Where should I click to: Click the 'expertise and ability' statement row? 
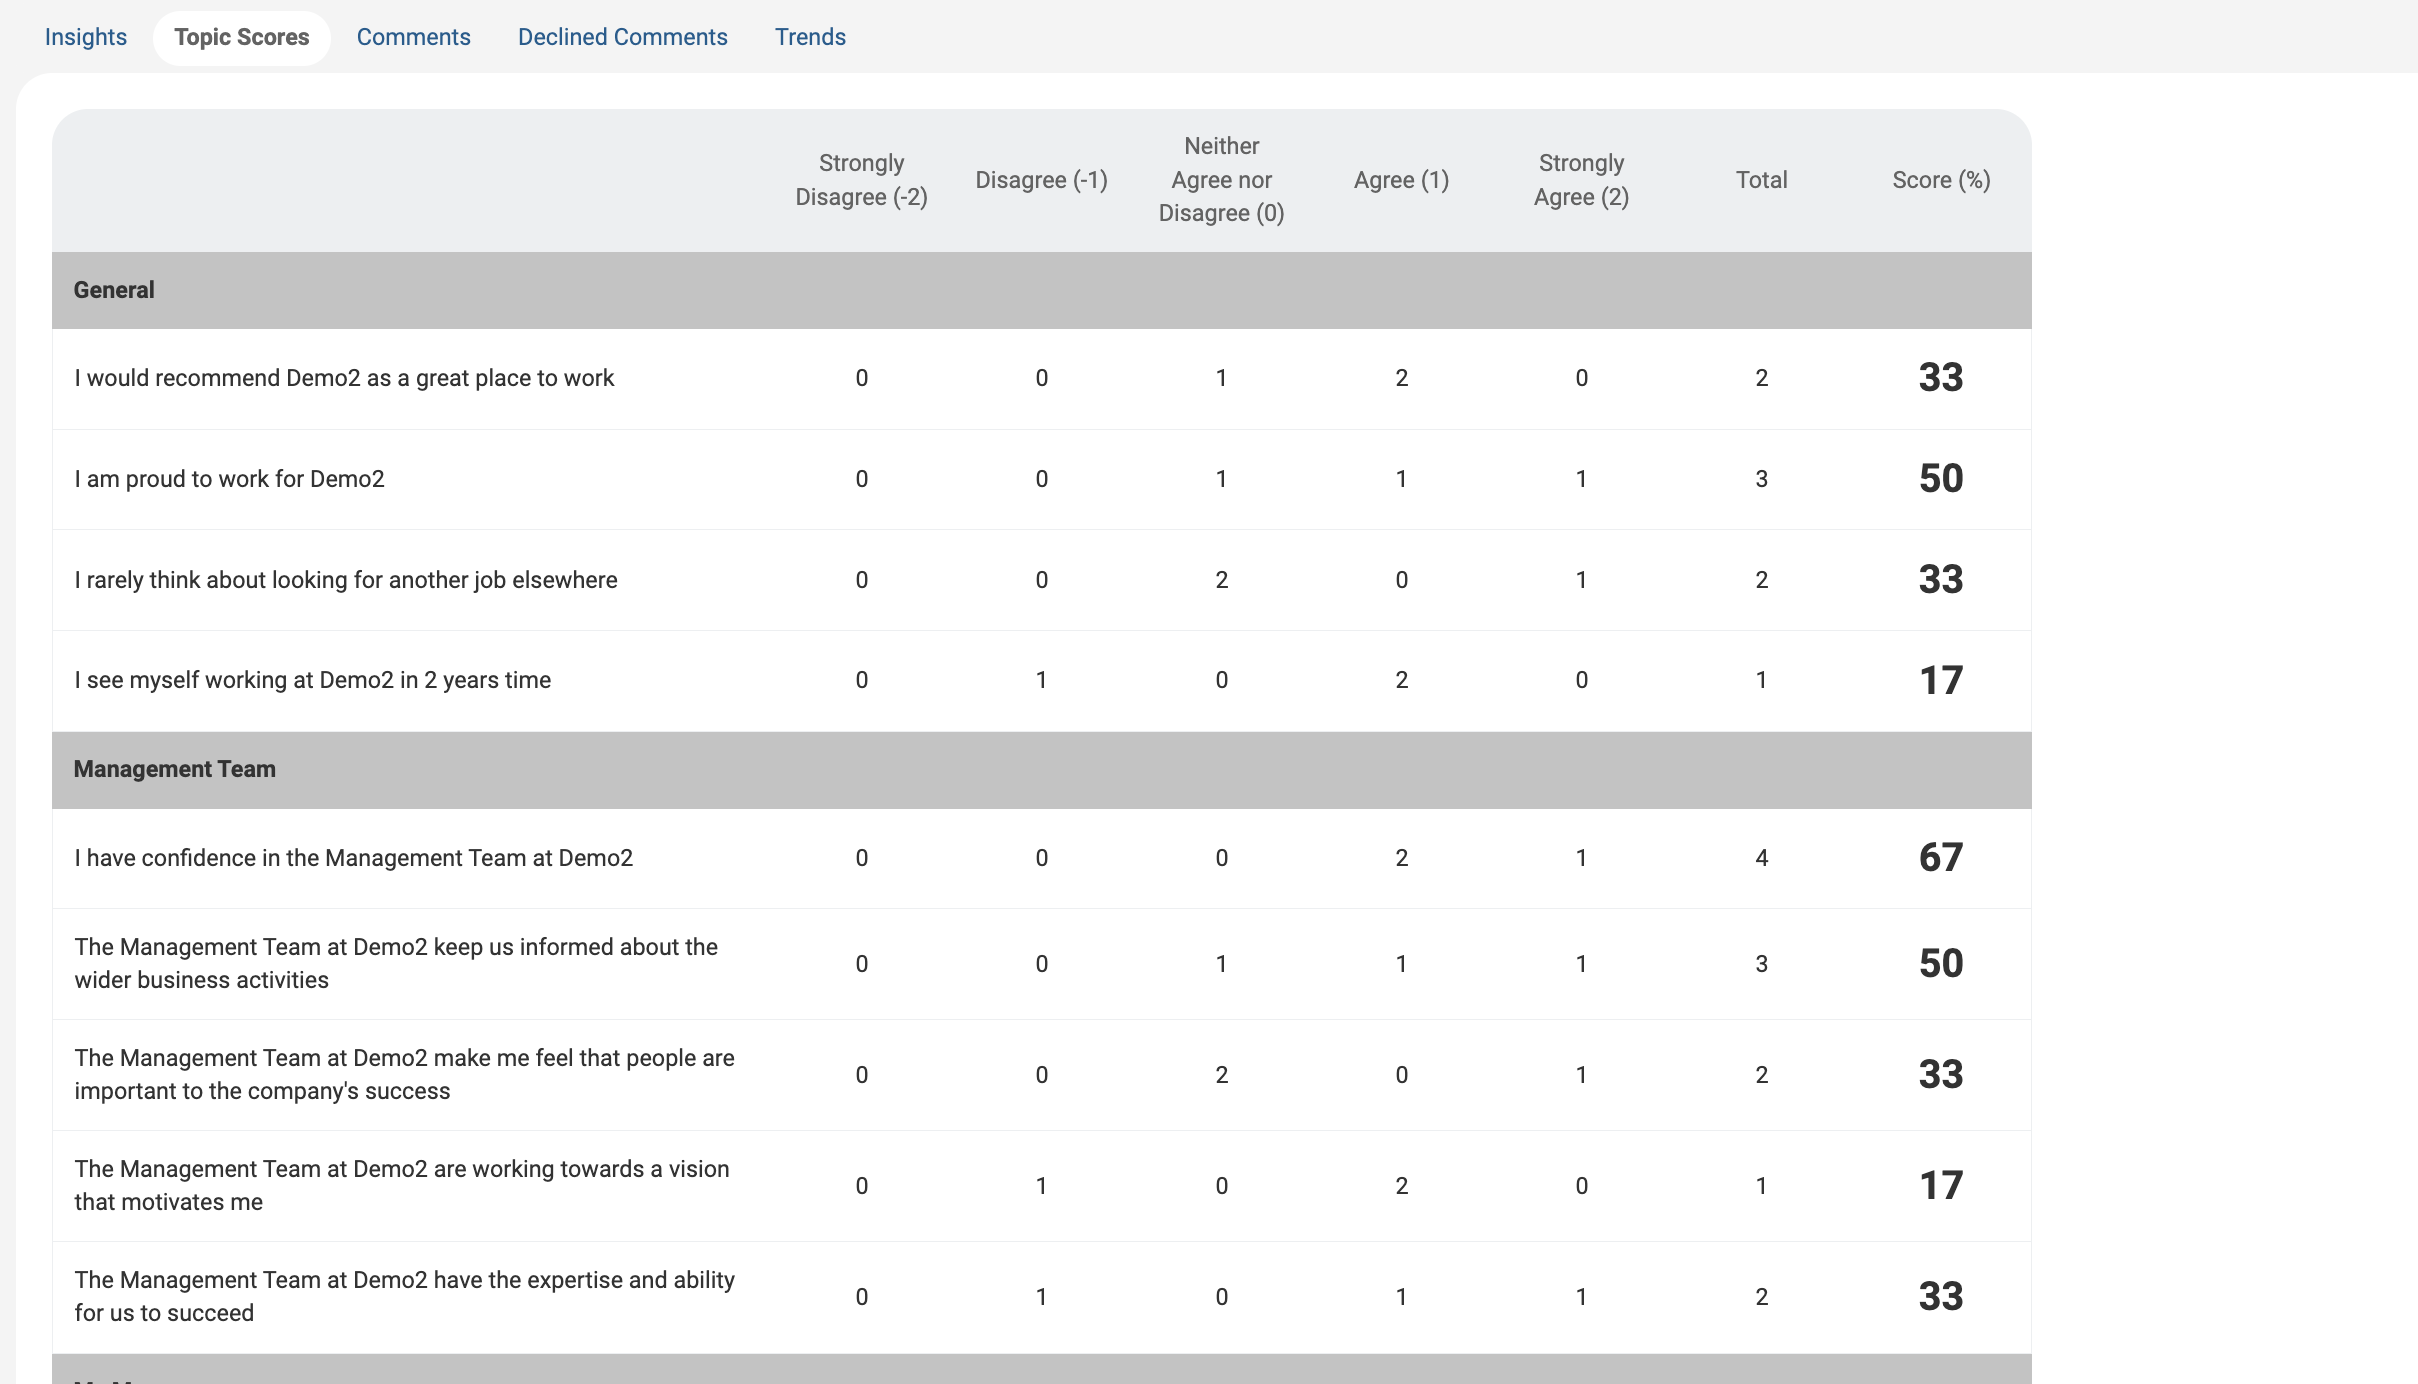tap(404, 1296)
